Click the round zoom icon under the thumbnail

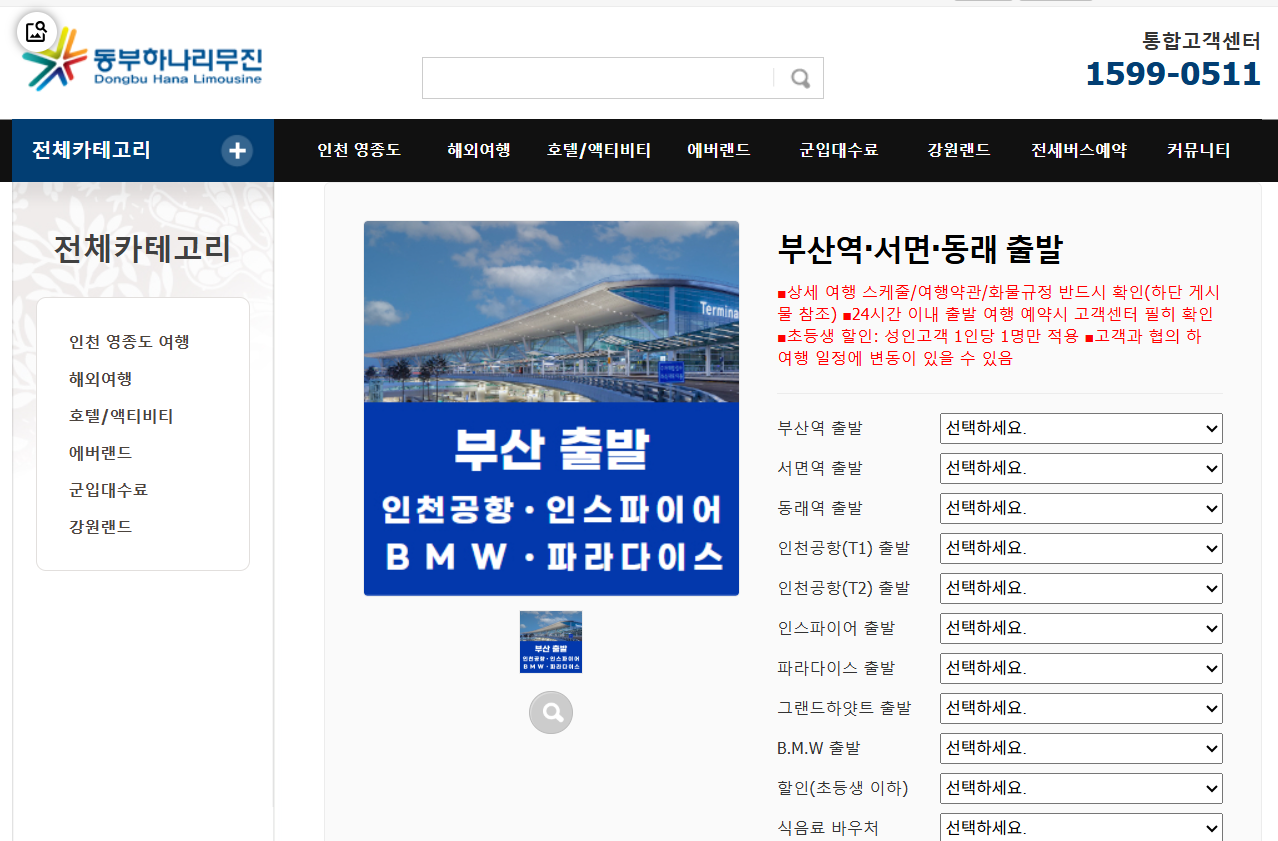point(551,712)
